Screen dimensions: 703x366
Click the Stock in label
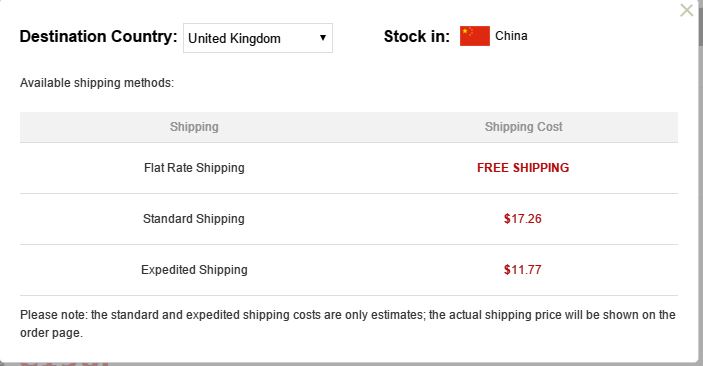[417, 36]
